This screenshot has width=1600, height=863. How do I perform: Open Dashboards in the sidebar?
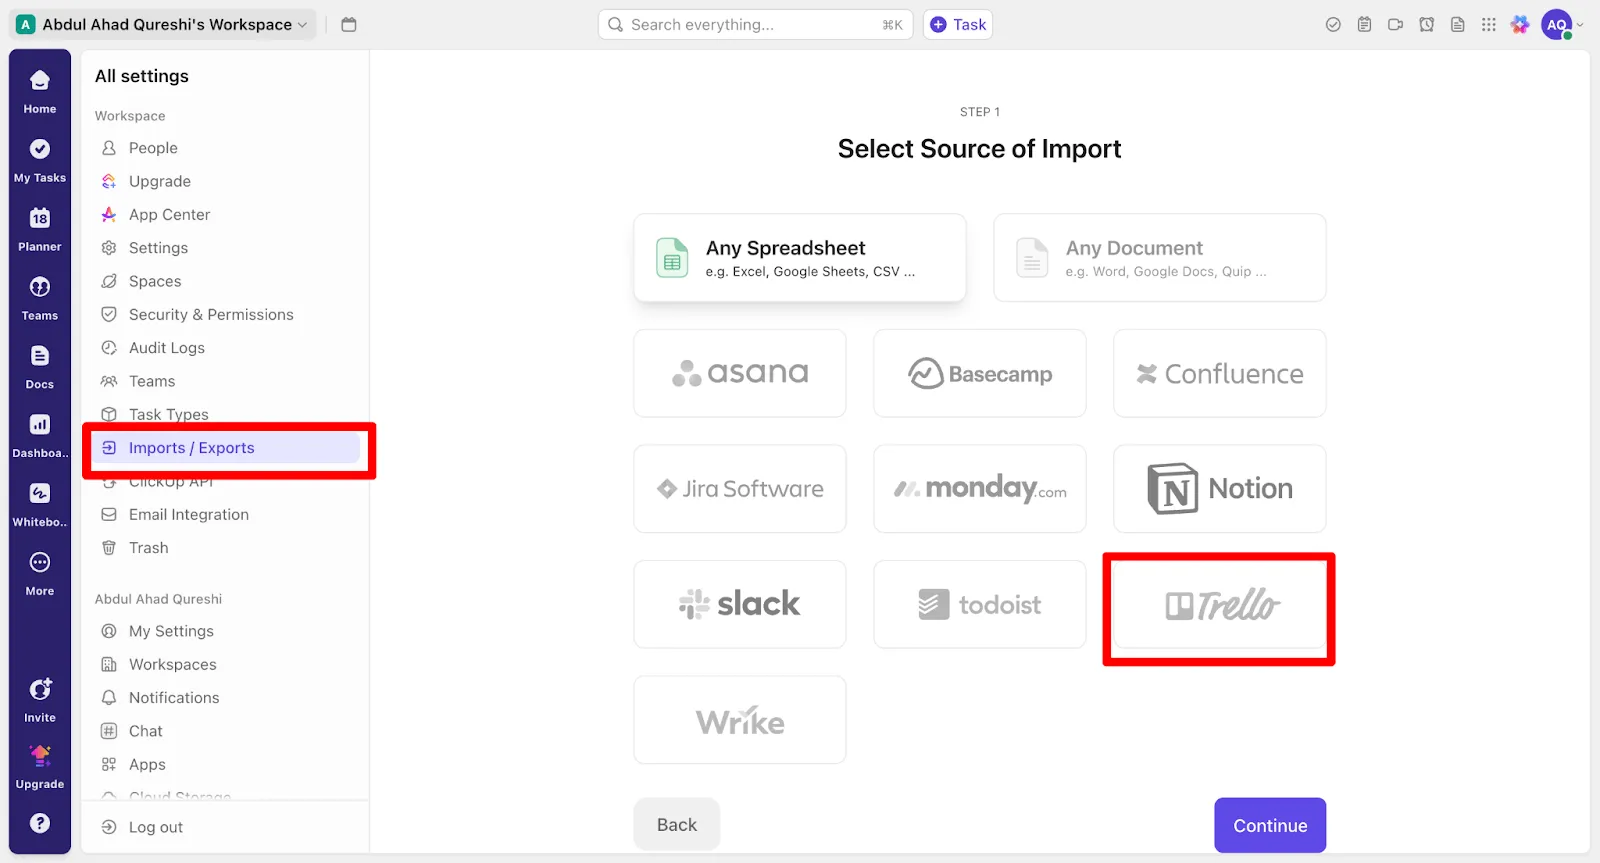pos(40,436)
